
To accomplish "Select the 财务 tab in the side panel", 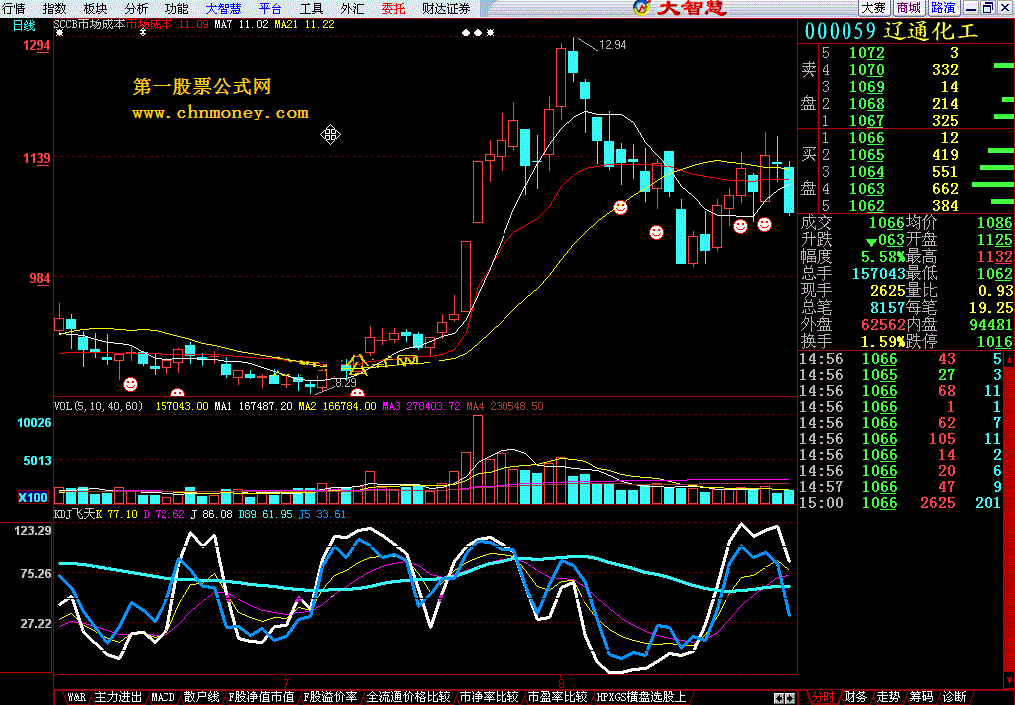I will pyautogui.click(x=856, y=697).
